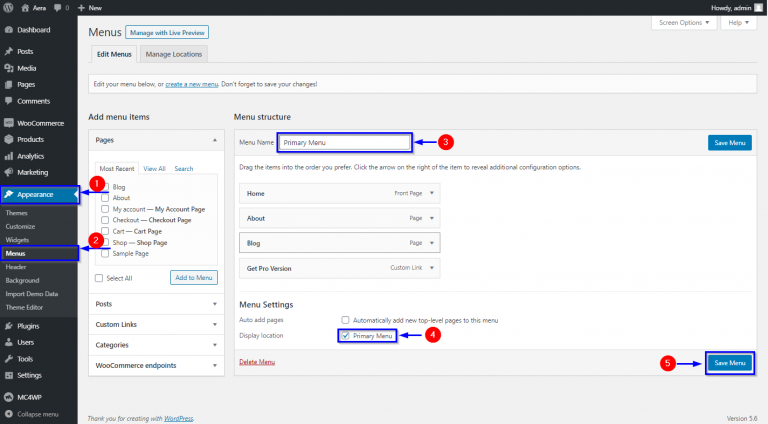
Task: Click the Menu Name input field
Action: point(344,143)
